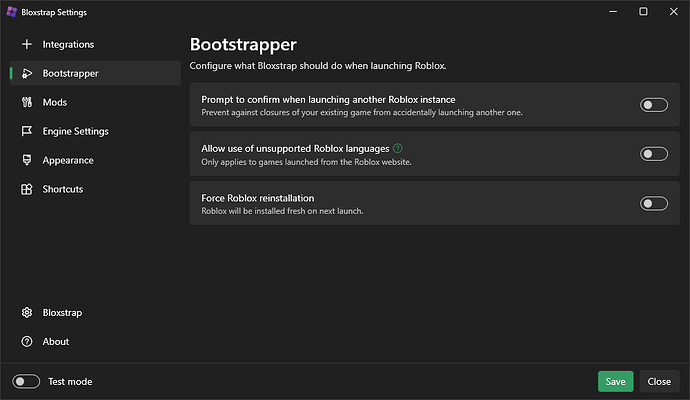Viewport: 690px width, 400px height.
Task: Click the 'Bloxstrap Settings' window title
Action: tap(54, 12)
